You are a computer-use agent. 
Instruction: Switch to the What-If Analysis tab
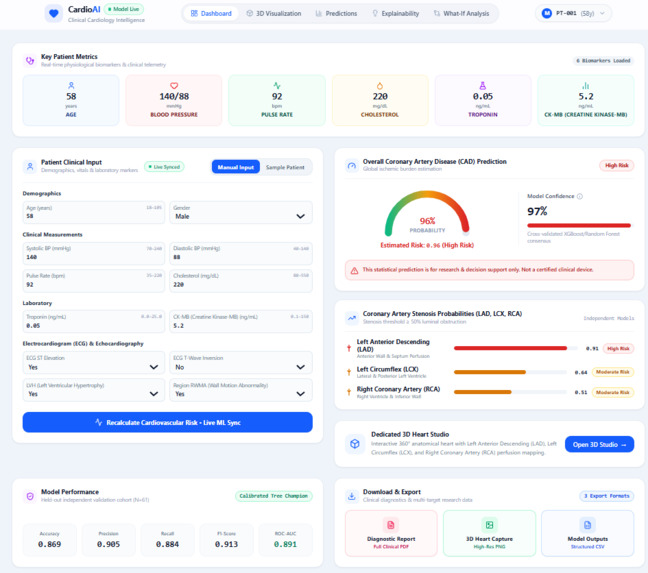click(x=461, y=13)
